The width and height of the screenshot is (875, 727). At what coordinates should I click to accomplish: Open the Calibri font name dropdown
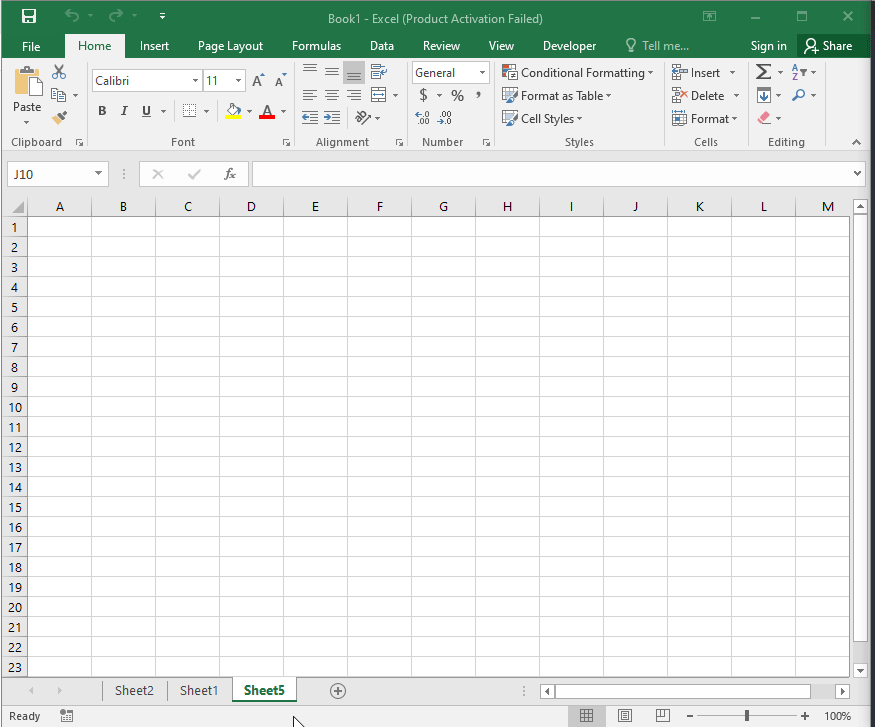196,81
